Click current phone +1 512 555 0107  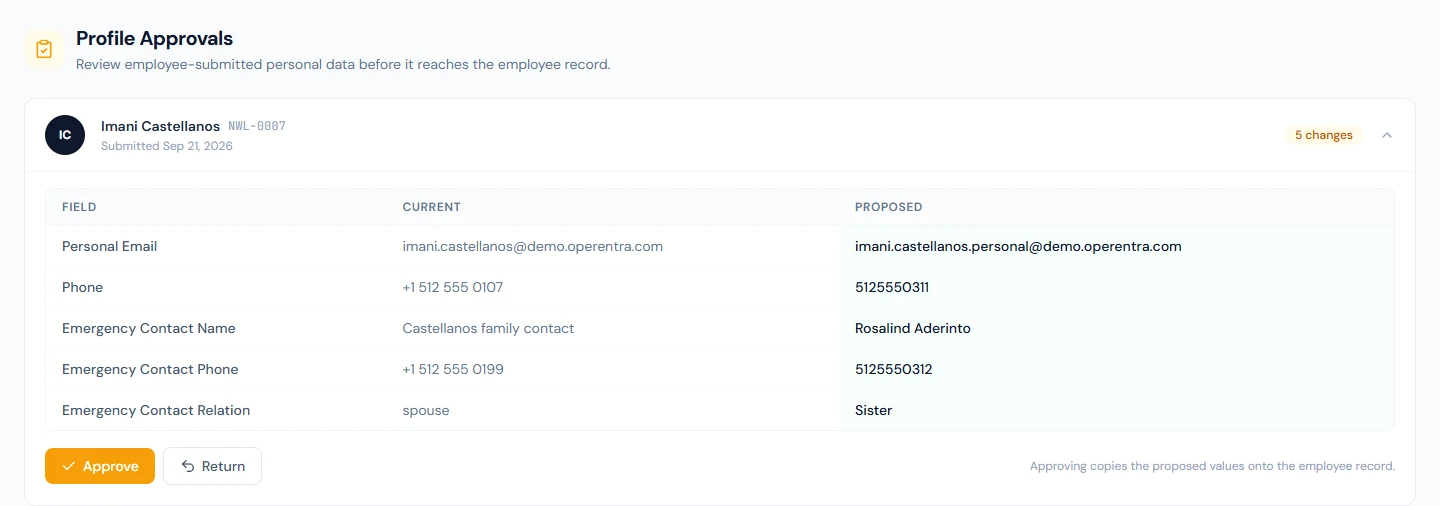(452, 287)
